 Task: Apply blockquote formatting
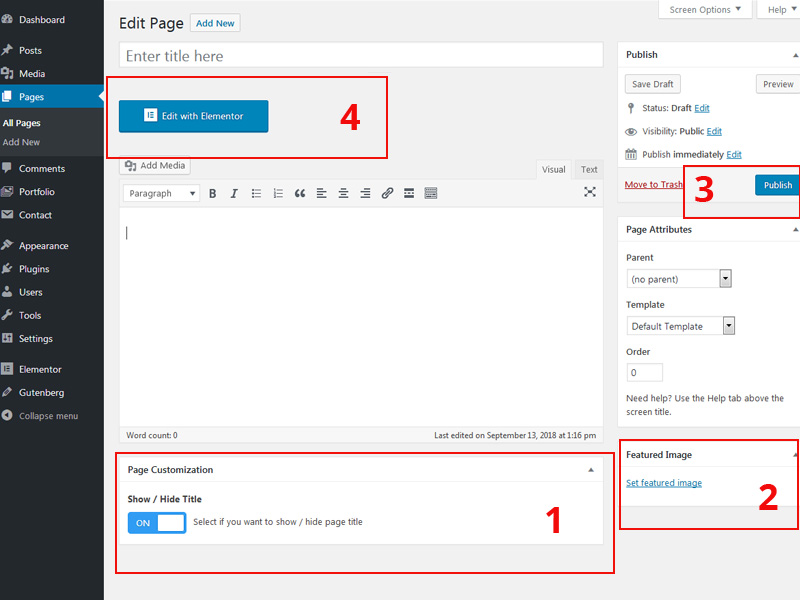300,193
